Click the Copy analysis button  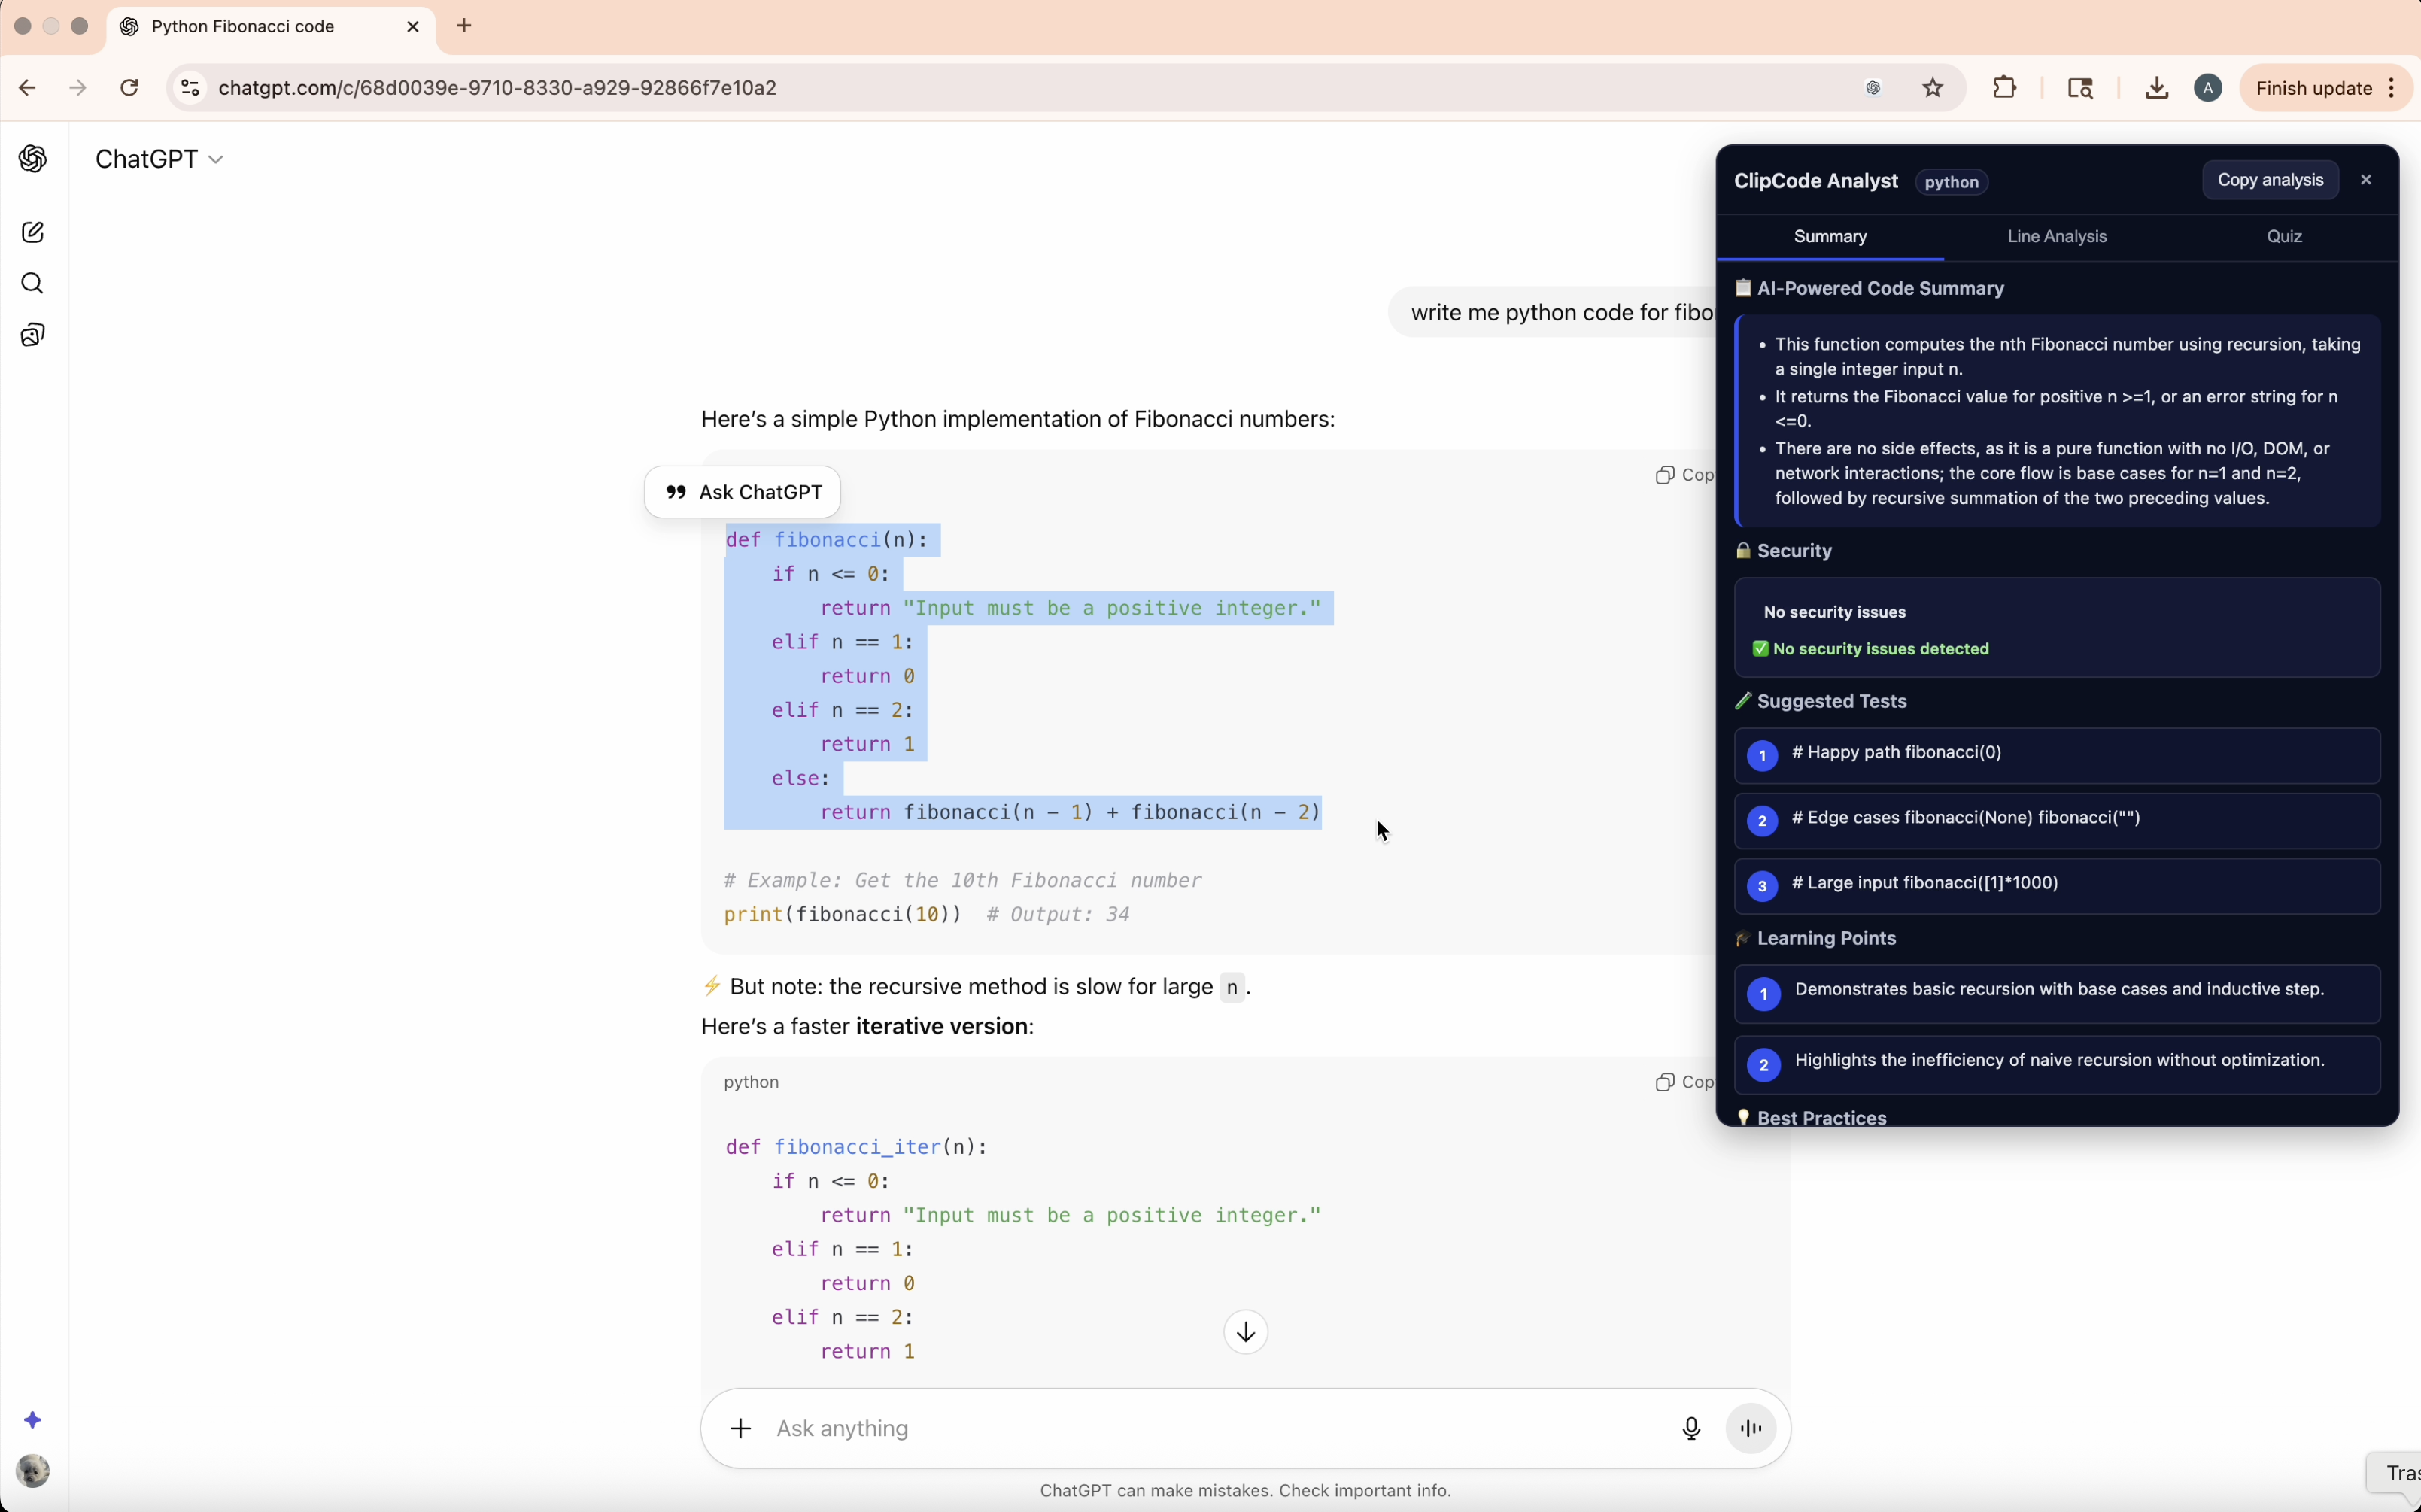[2270, 180]
